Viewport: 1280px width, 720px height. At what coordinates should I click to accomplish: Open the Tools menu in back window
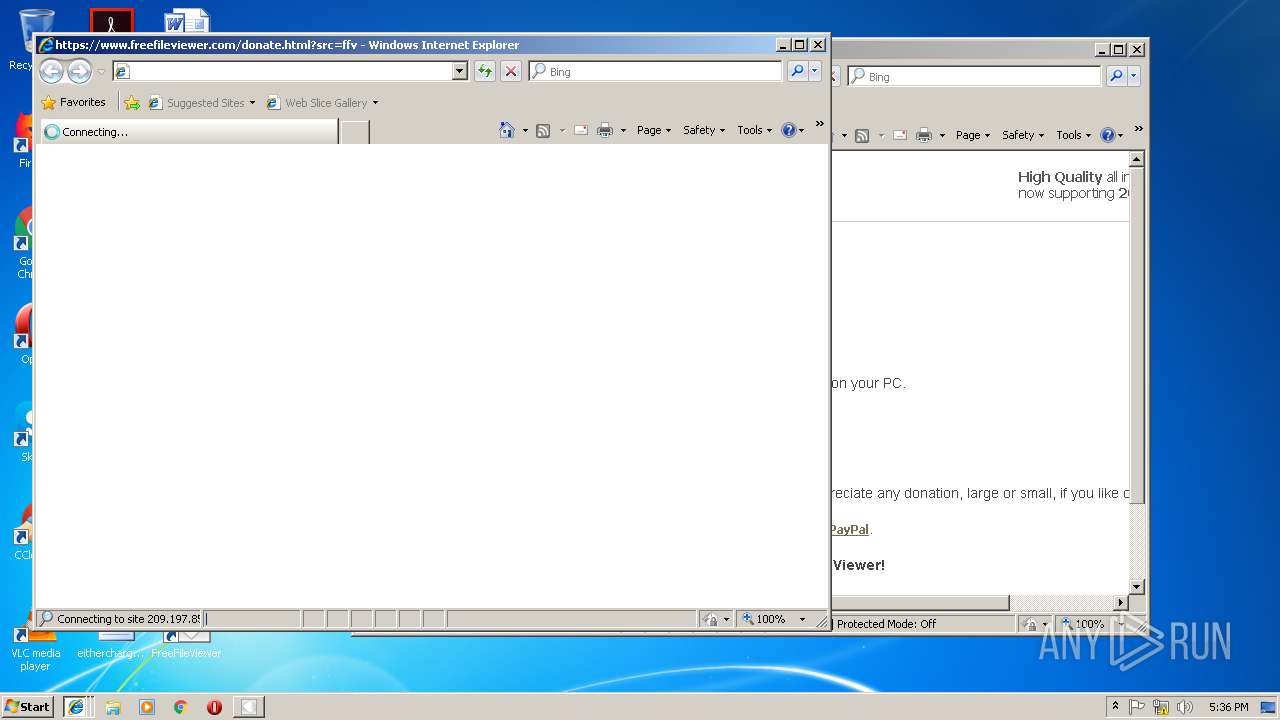pos(1074,135)
